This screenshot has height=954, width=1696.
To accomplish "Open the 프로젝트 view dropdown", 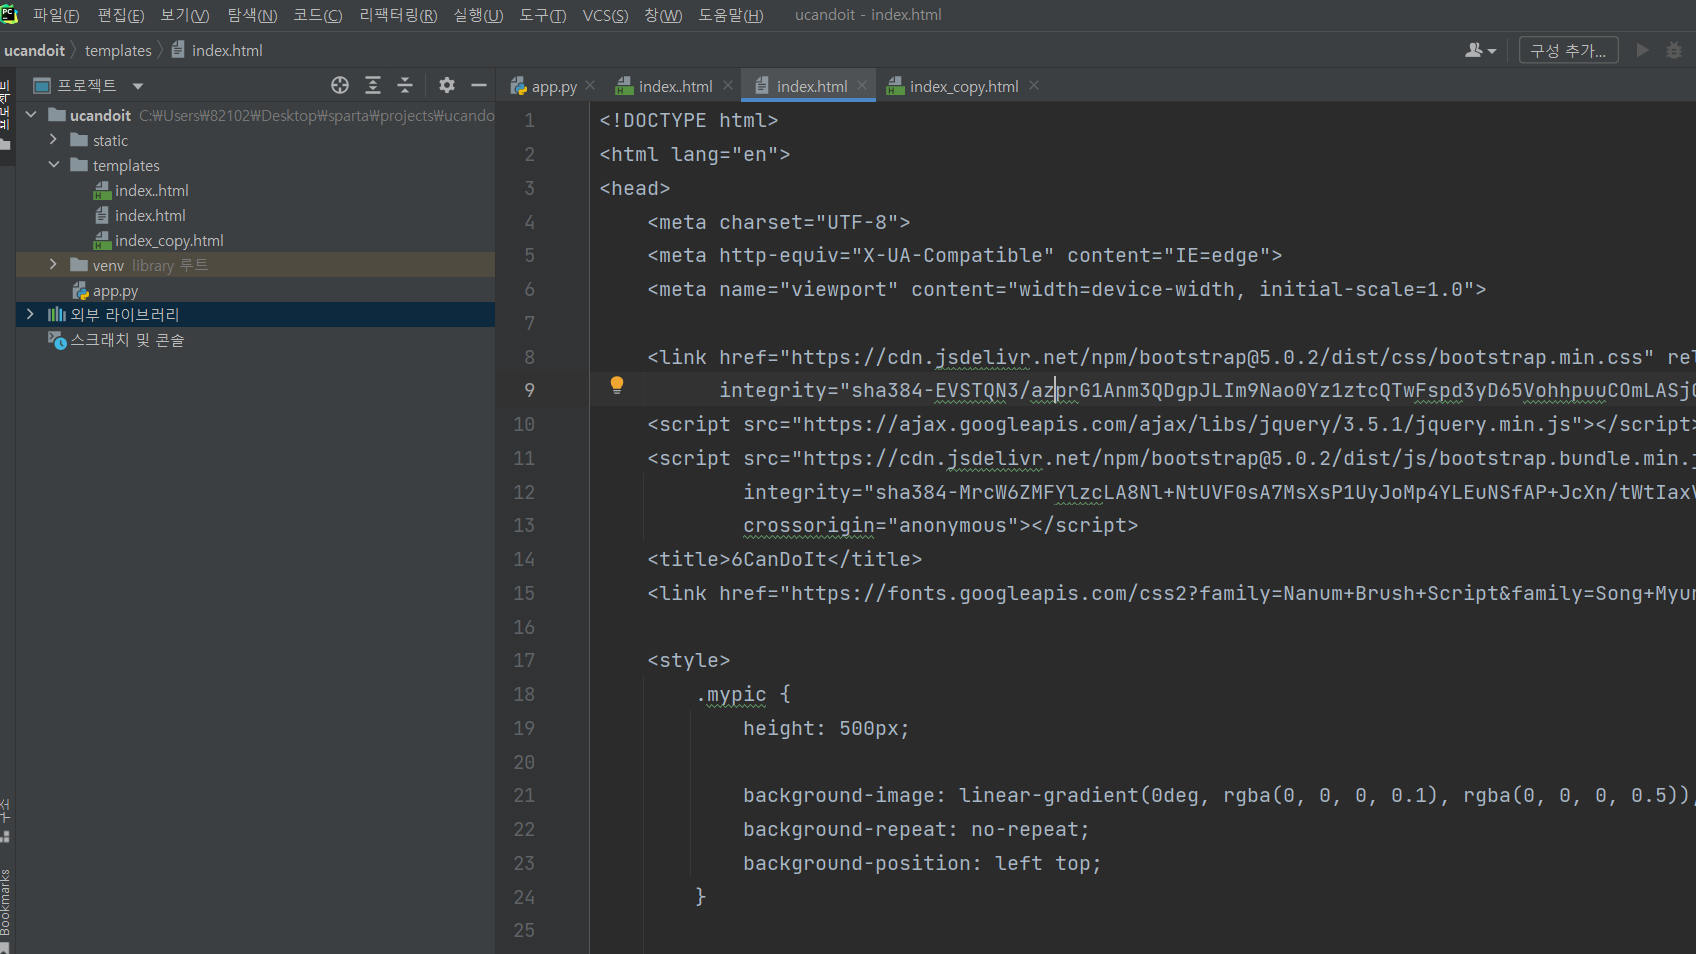I will coord(138,86).
